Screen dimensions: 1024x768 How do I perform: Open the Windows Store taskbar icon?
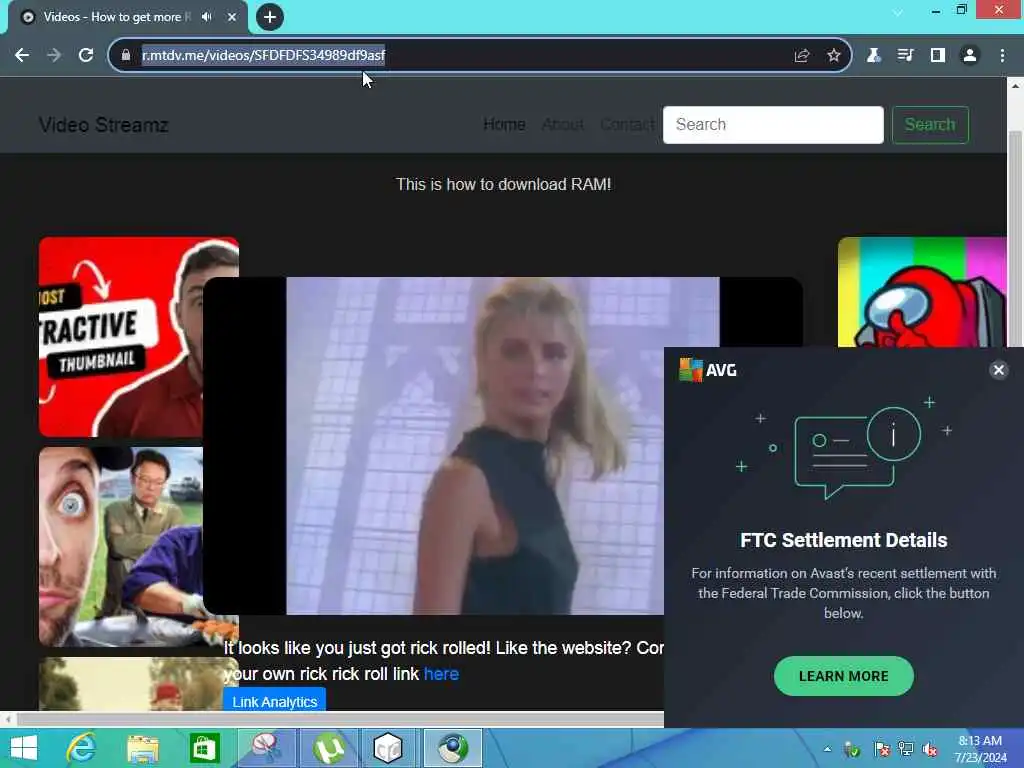click(x=204, y=748)
